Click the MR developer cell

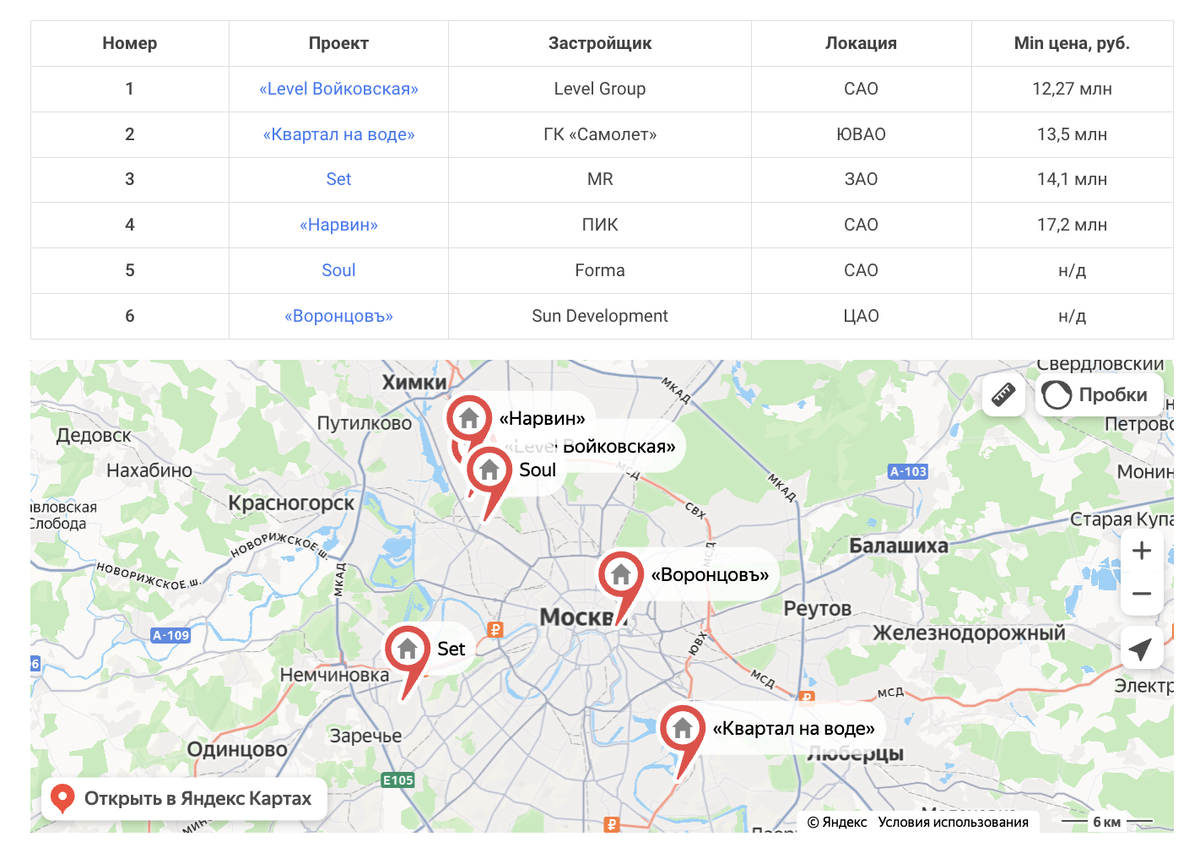pyautogui.click(x=600, y=179)
